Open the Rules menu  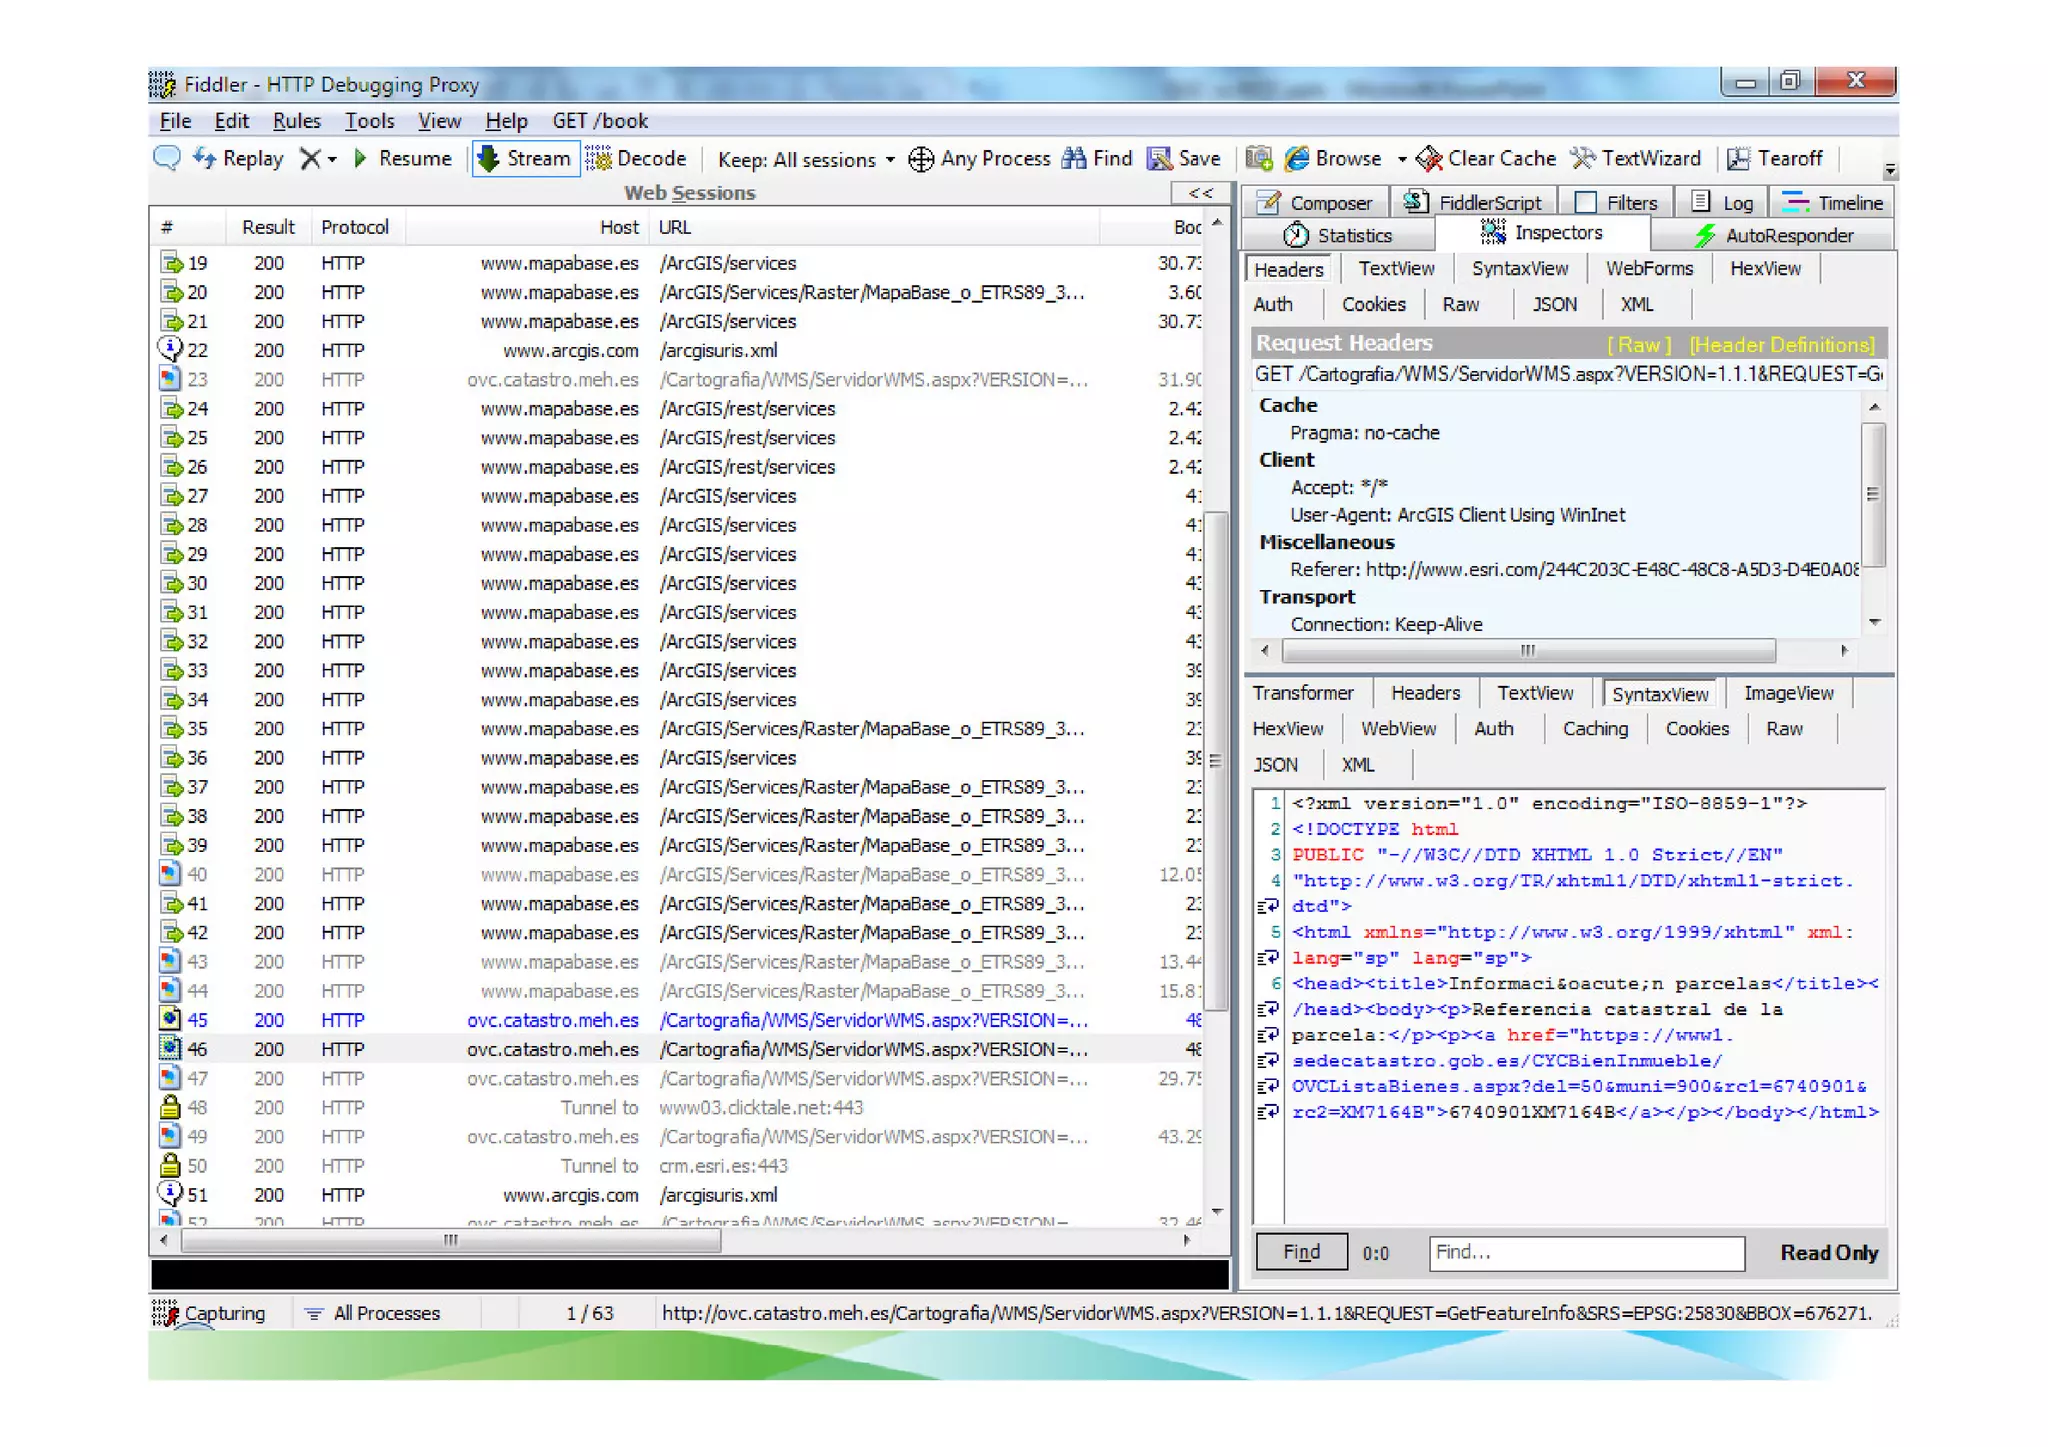(x=296, y=121)
